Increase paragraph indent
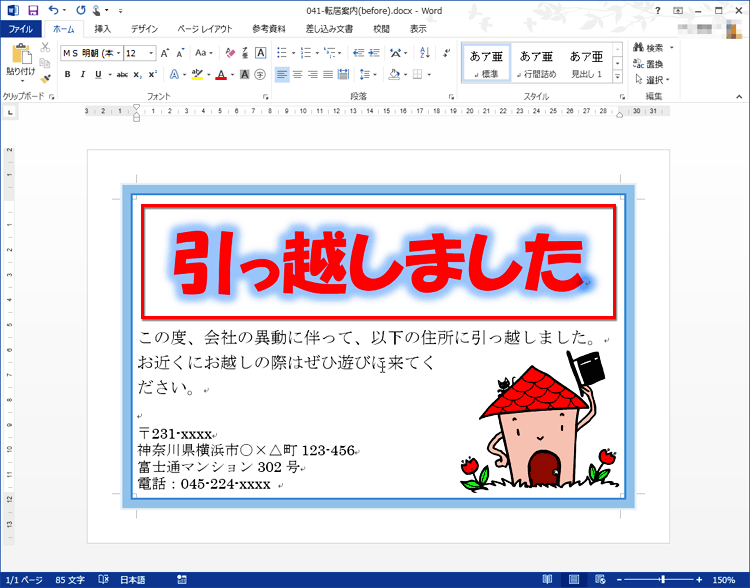Image resolution: width=750 pixels, height=588 pixels. (x=374, y=53)
